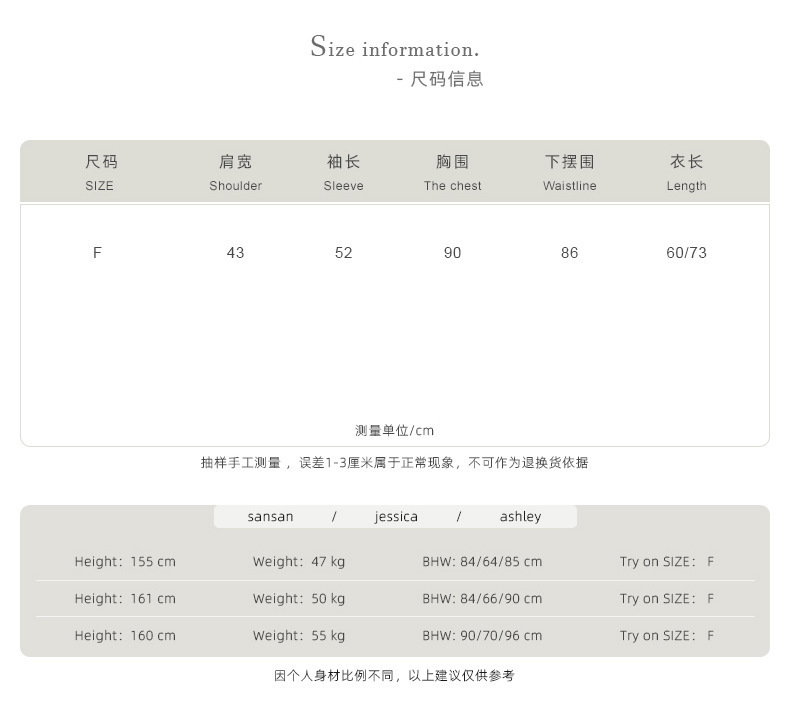The width and height of the screenshot is (790, 705).
Task: Select the 'ashley' model name
Action: pos(520,517)
